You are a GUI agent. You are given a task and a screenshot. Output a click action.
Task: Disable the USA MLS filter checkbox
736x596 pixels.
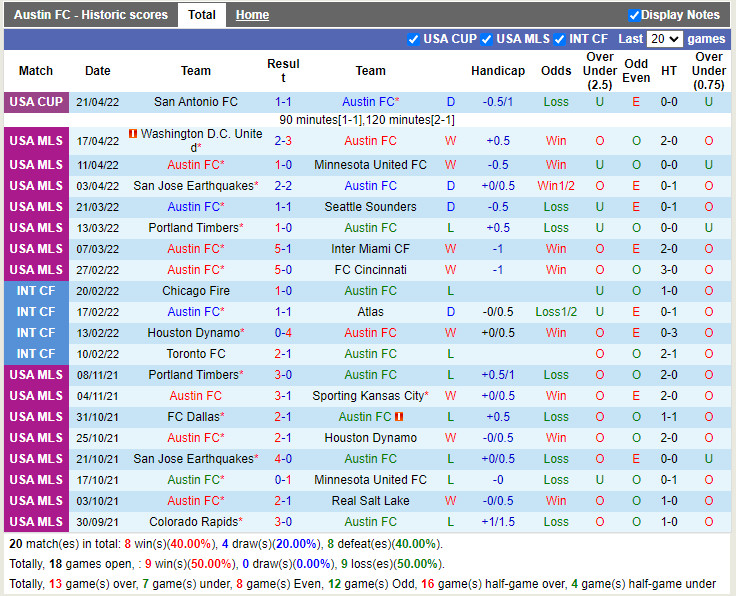[x=487, y=39]
